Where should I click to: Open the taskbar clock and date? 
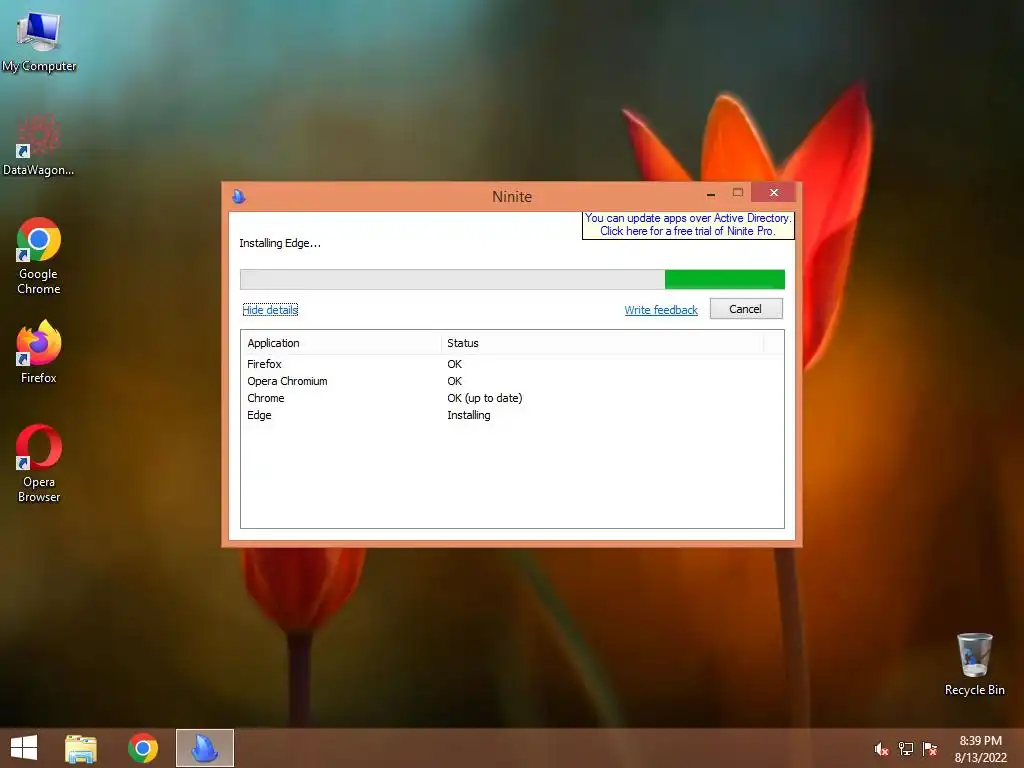(x=981, y=749)
